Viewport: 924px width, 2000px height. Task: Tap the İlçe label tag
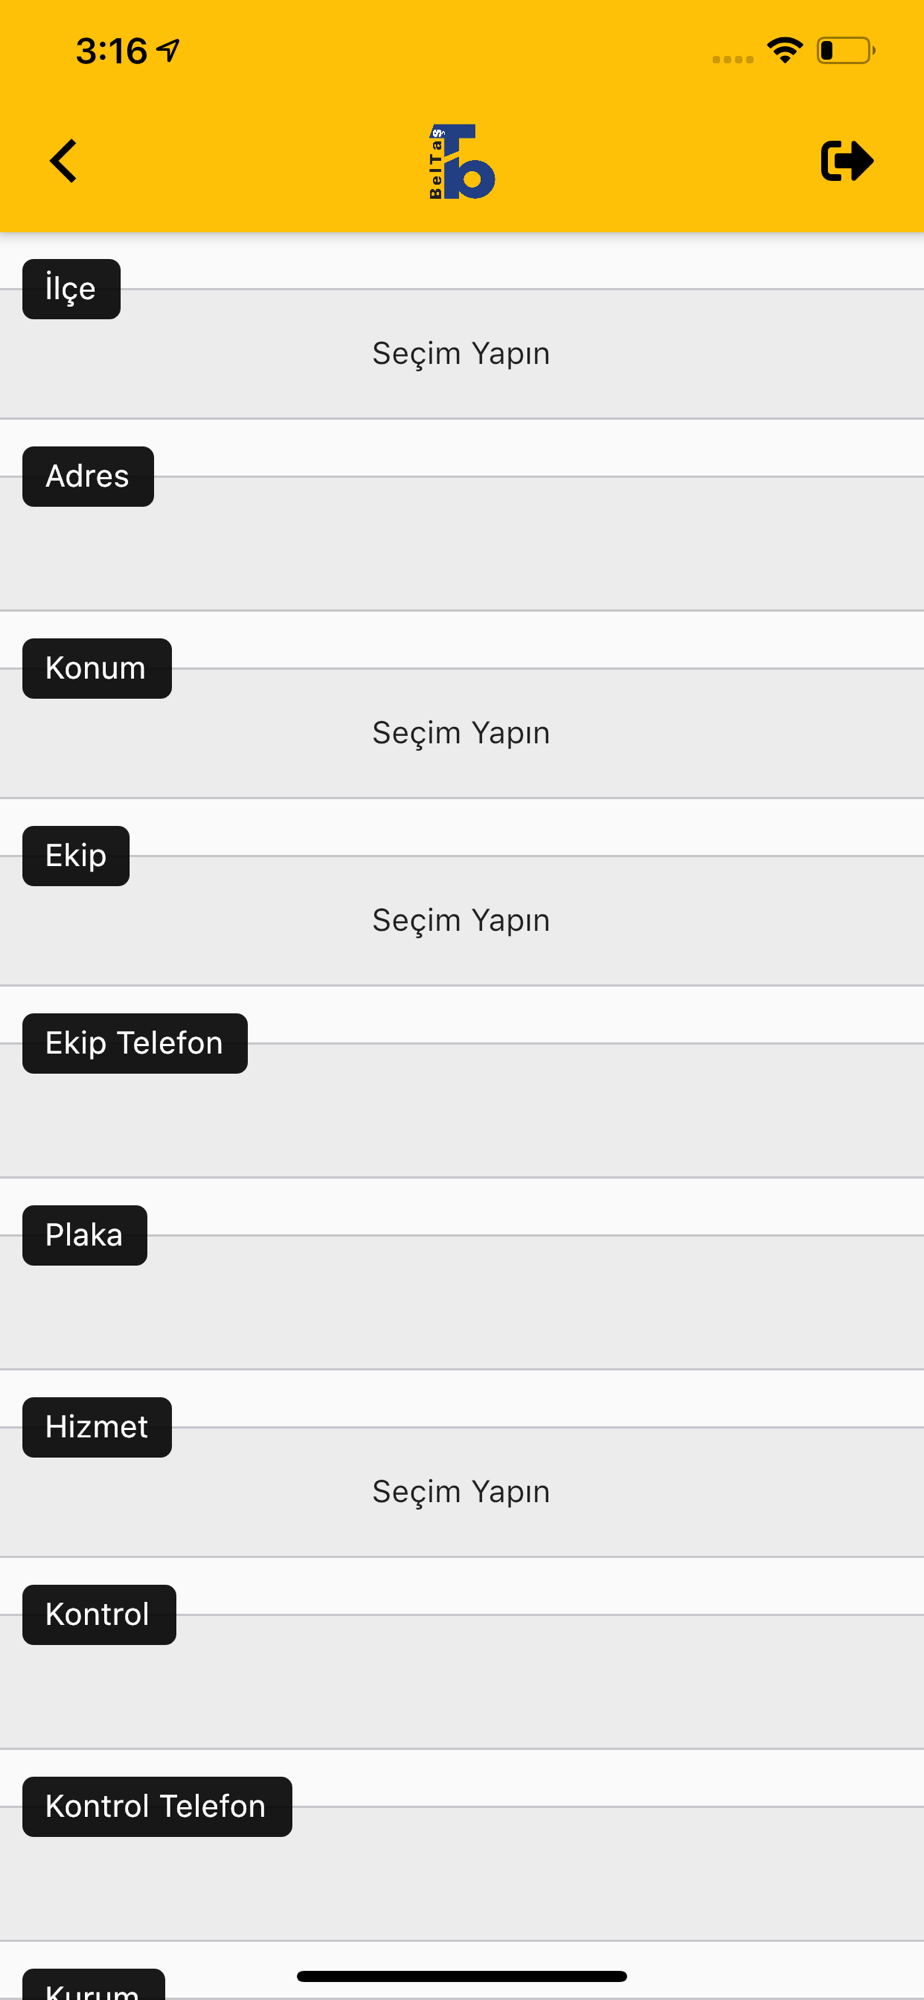click(71, 289)
